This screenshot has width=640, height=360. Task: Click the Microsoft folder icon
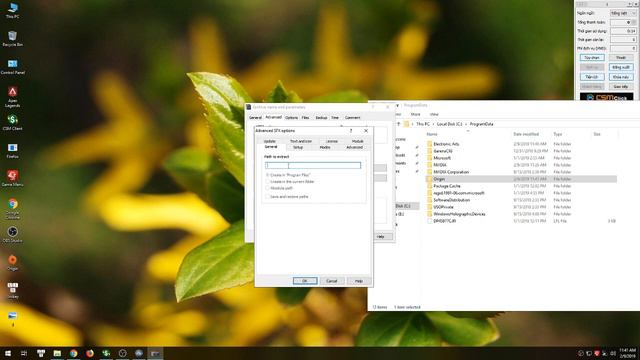[429, 158]
